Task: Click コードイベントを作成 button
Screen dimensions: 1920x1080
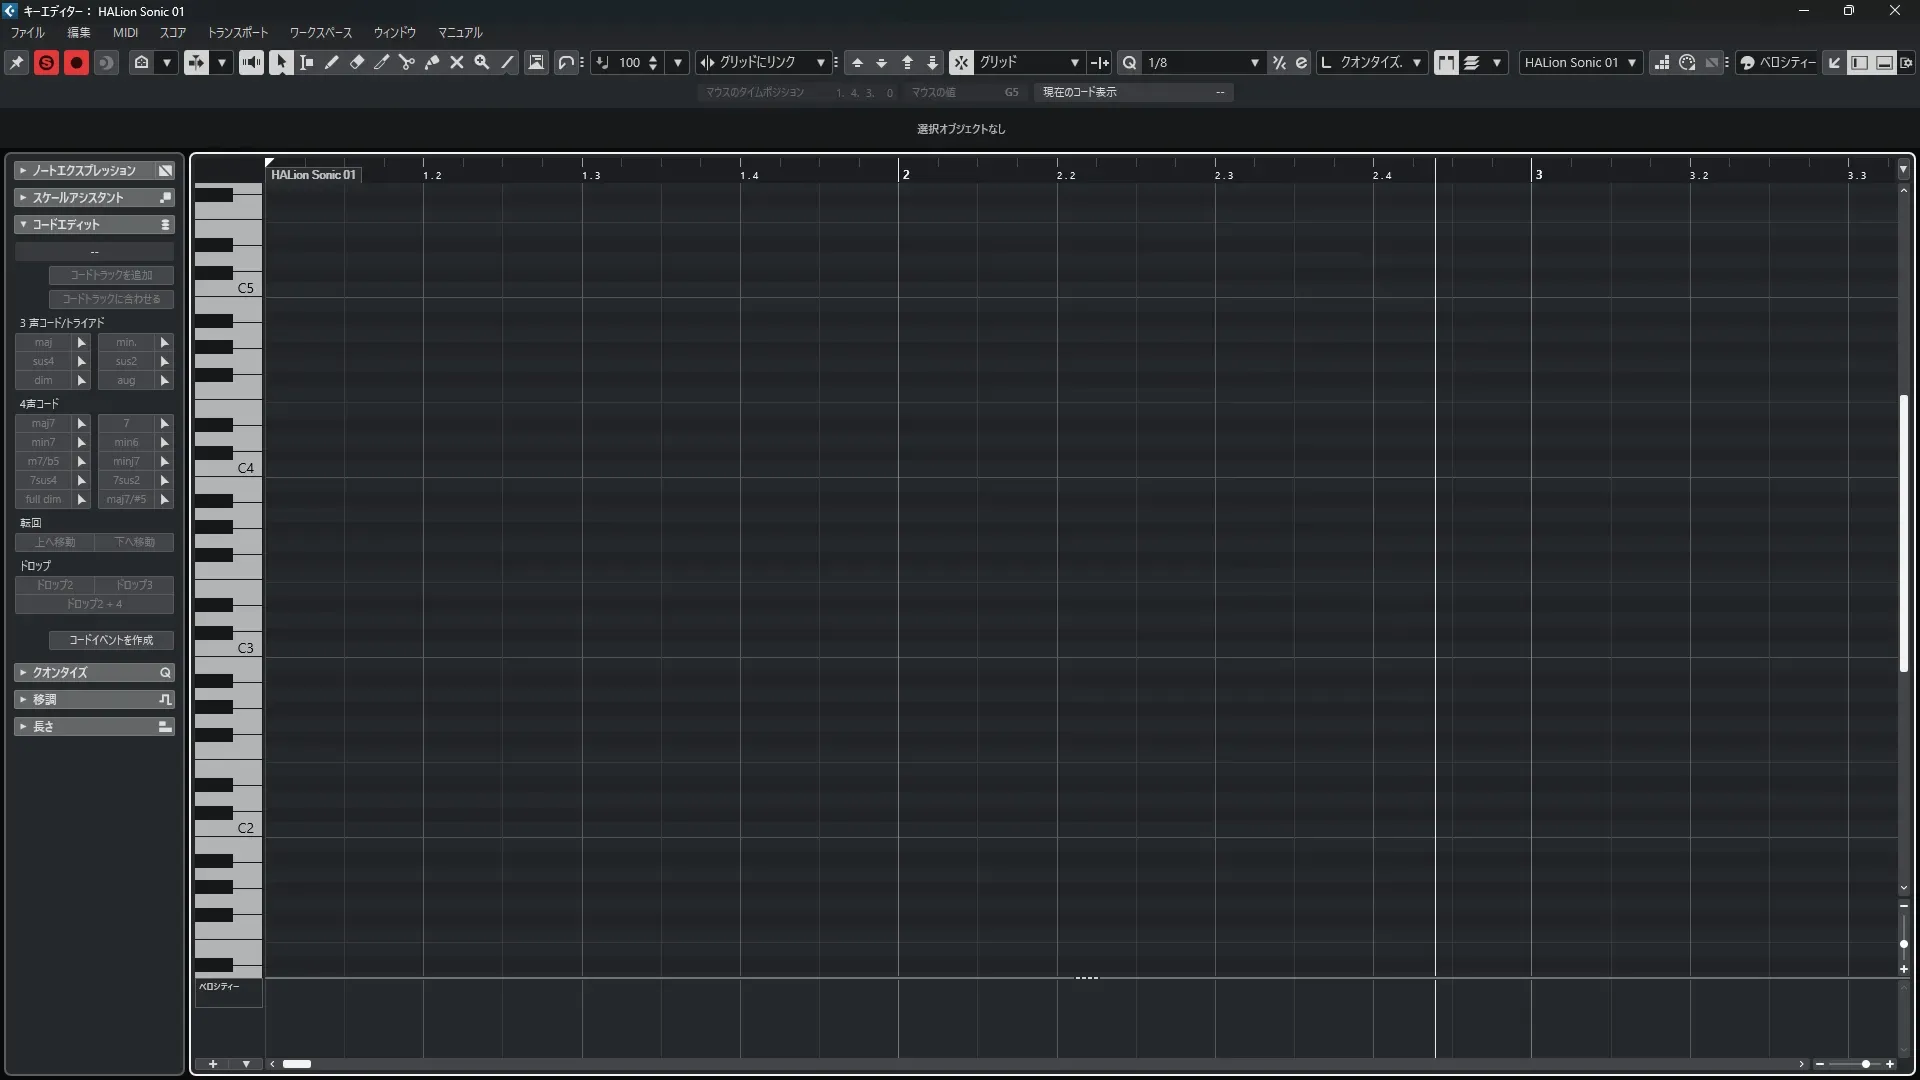Action: click(x=111, y=640)
